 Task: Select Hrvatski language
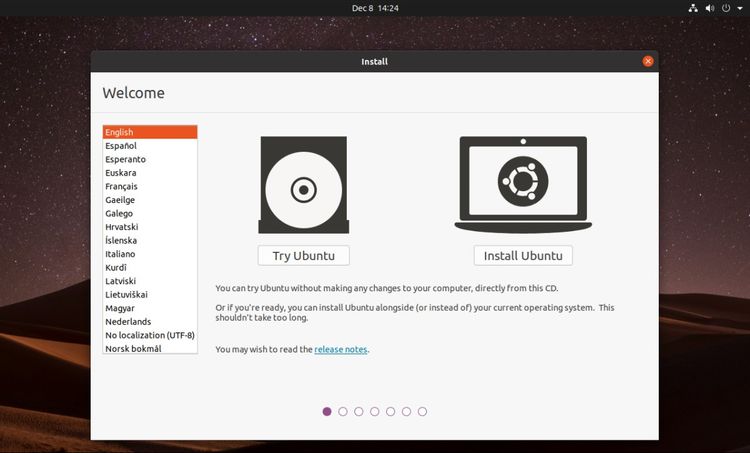[150, 227]
